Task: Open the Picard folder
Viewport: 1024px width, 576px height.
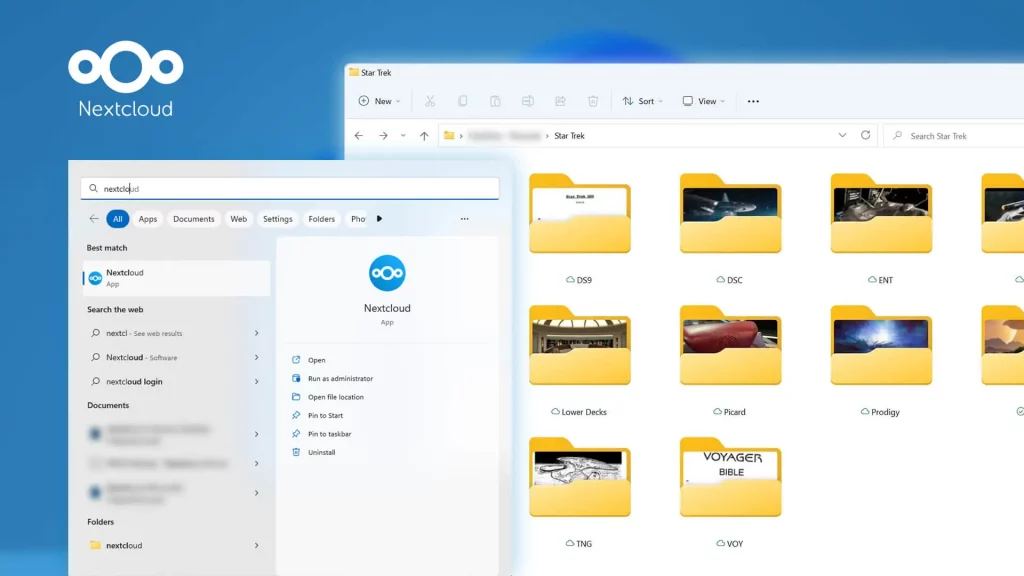Action: pyautogui.click(x=730, y=345)
